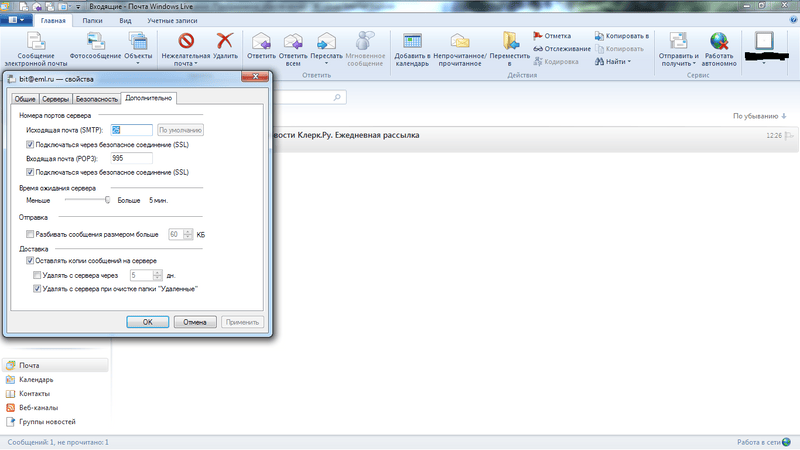Click the Отметка flag icon
Viewport: 800px width, 450px height.
click(538, 36)
